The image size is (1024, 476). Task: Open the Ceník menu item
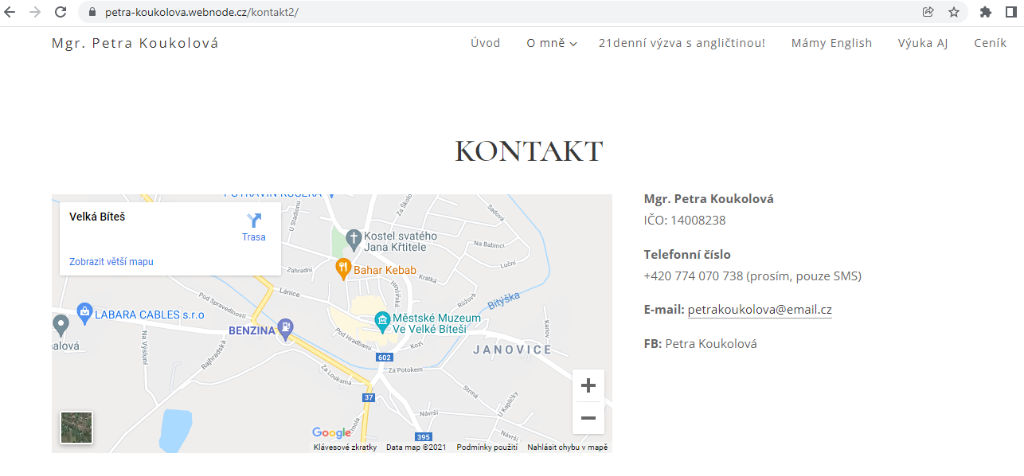pos(990,43)
